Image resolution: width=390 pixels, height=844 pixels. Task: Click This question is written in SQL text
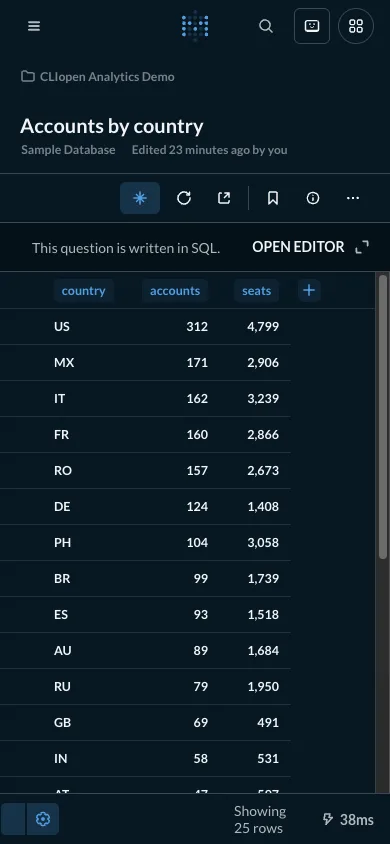[126, 248]
